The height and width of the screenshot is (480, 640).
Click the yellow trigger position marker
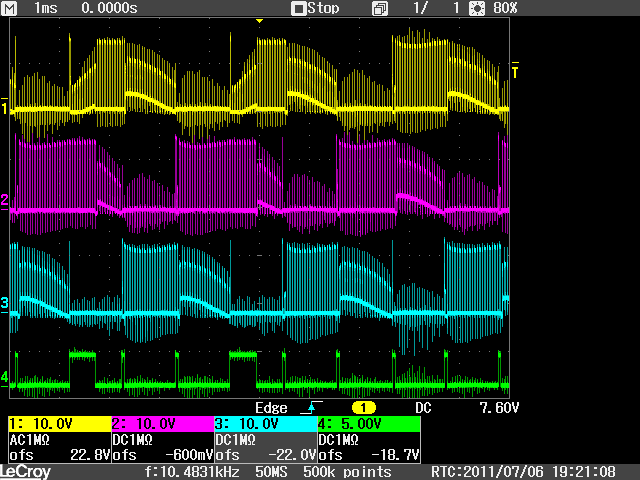pos(259,21)
